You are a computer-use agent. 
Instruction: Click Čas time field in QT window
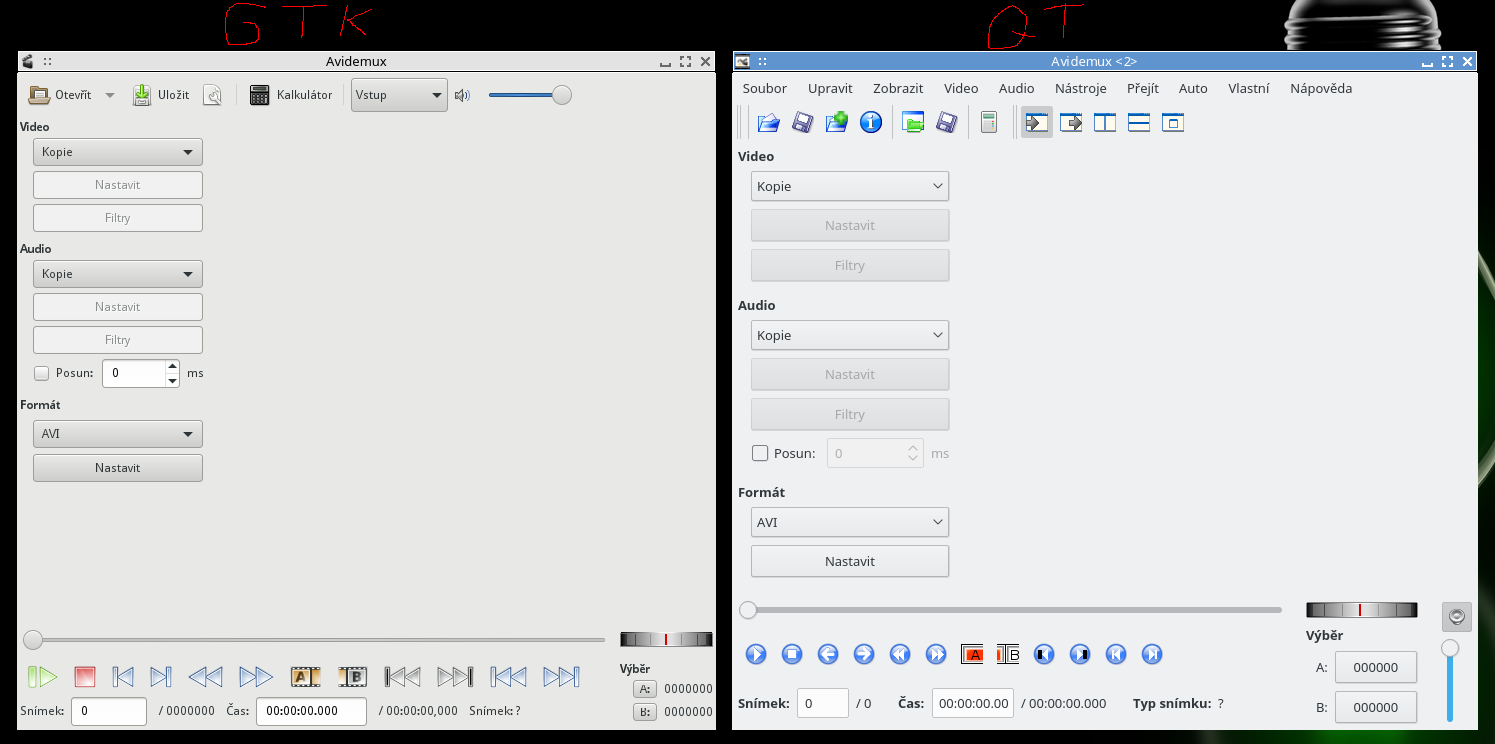(973, 703)
